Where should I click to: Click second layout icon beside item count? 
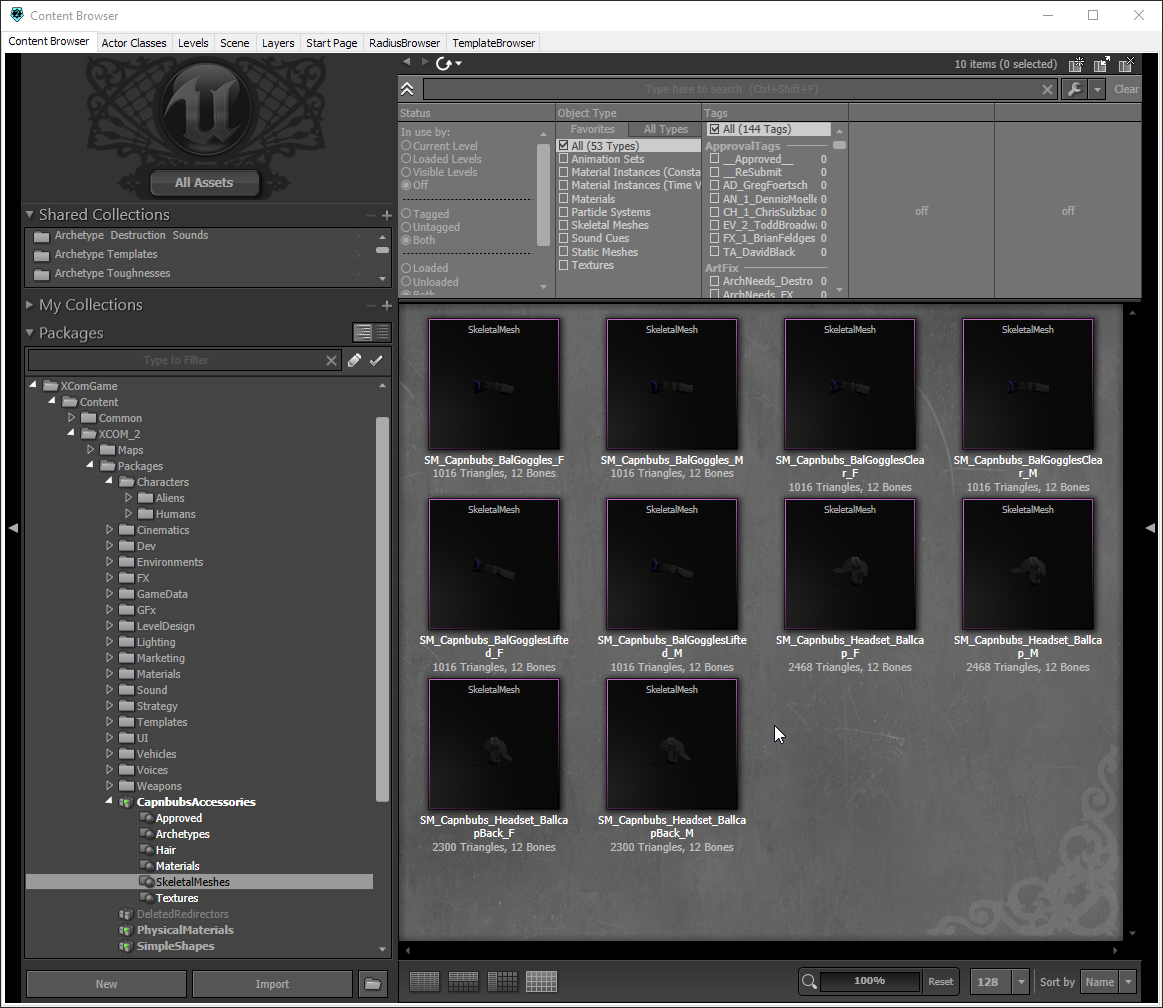click(1101, 65)
